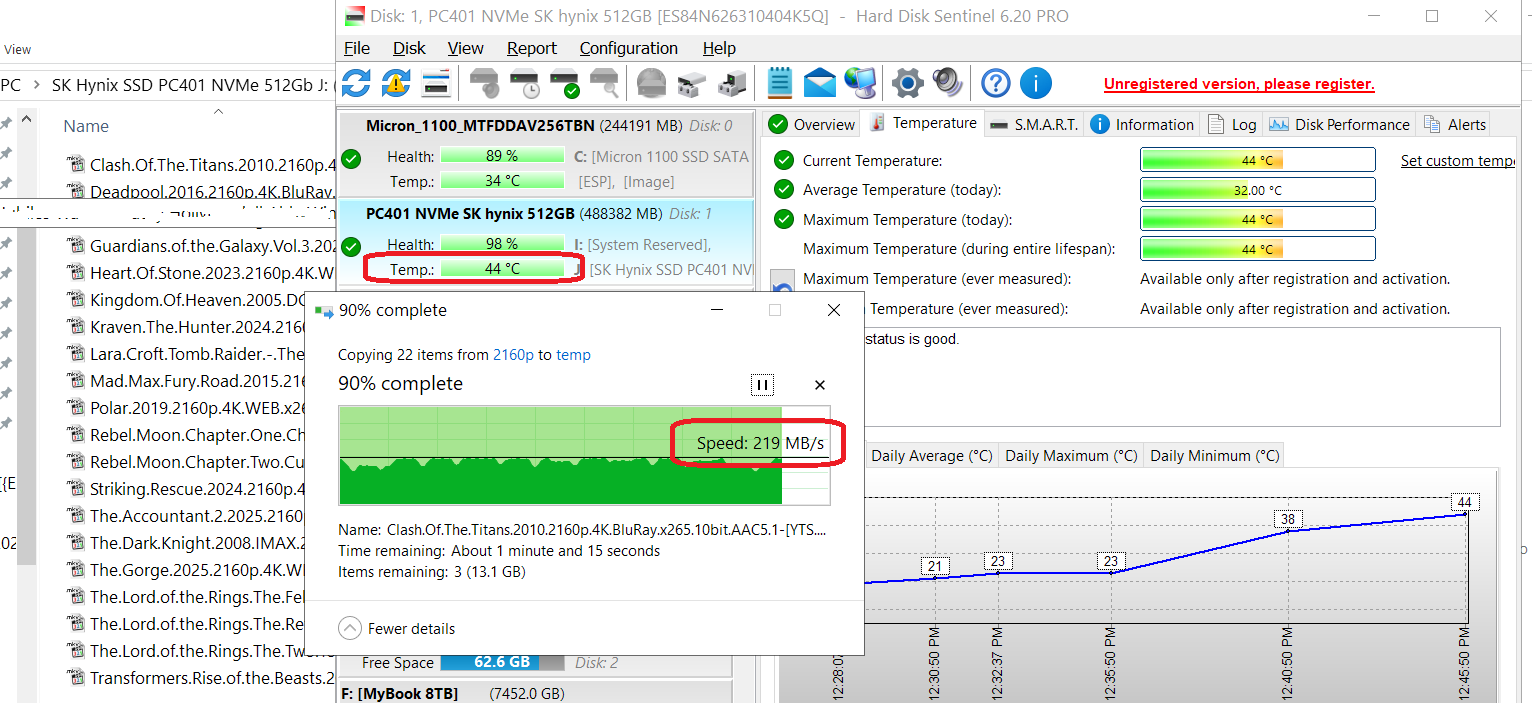Click green status check icon of Micron_1100 disk
This screenshot has width=1532, height=703.
(x=351, y=158)
